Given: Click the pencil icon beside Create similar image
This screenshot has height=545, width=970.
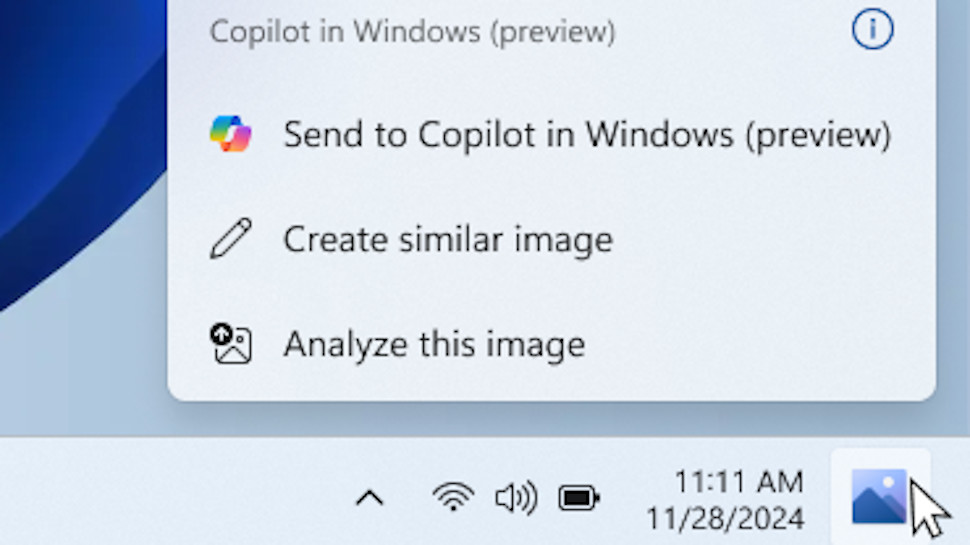Looking at the screenshot, I should (x=230, y=238).
